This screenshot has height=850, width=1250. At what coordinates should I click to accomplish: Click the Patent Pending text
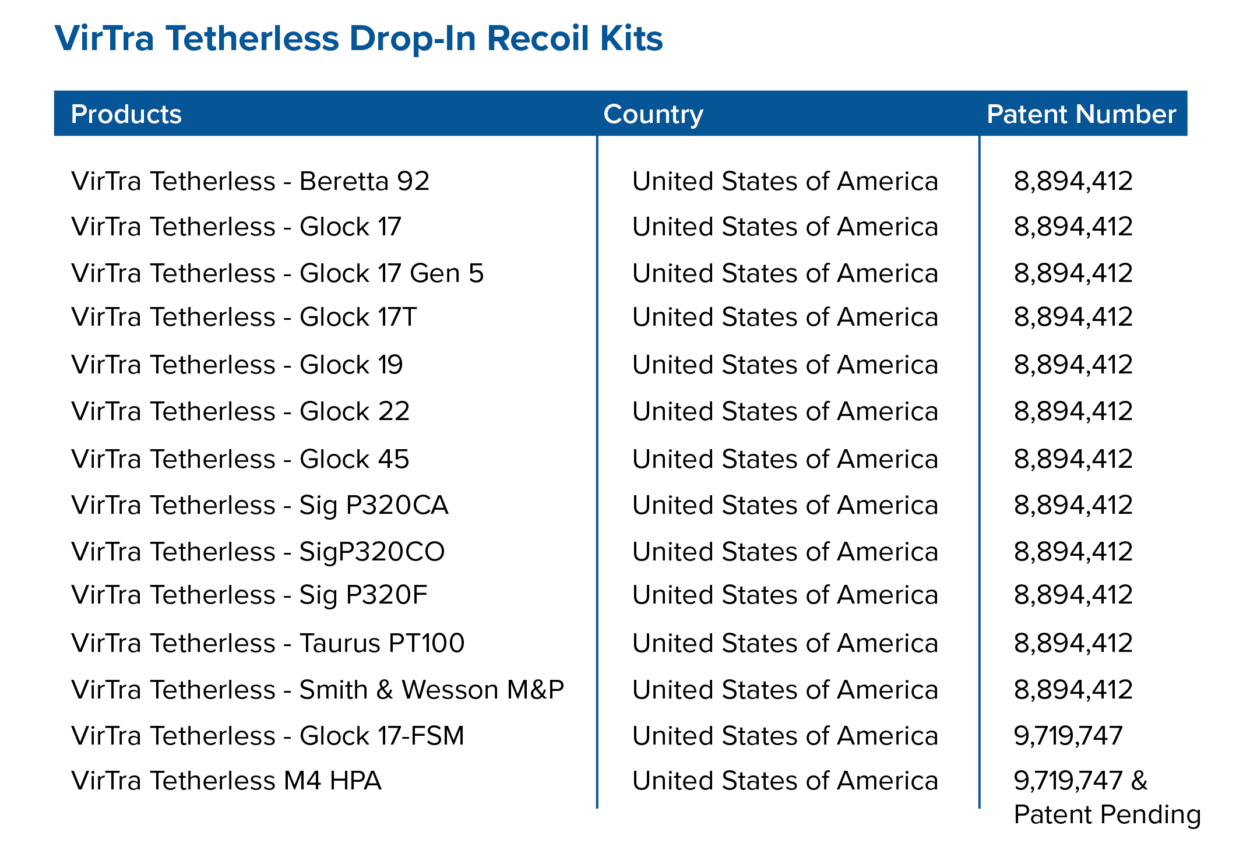point(1107,815)
